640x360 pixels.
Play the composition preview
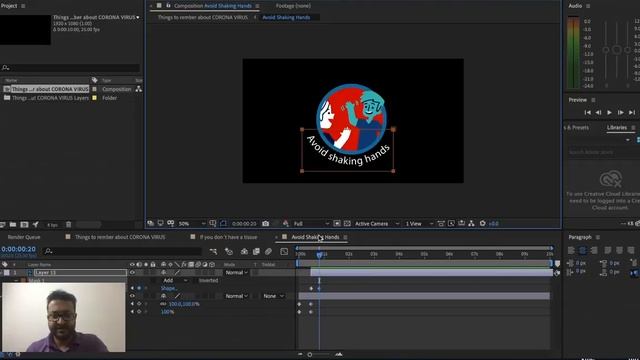point(609,112)
